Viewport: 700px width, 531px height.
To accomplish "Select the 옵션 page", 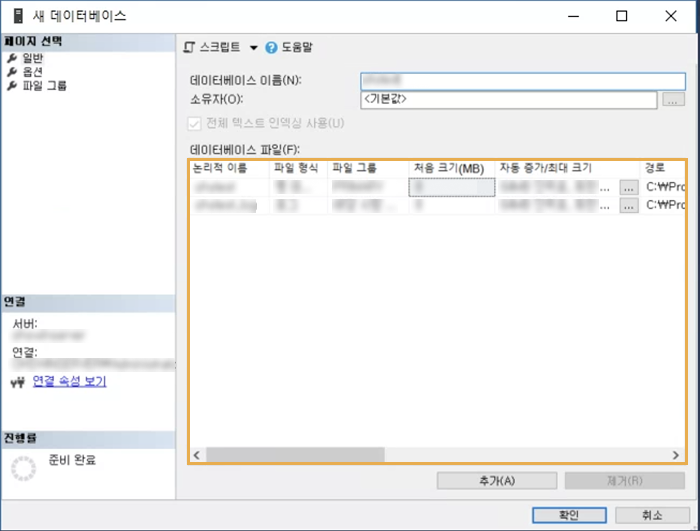I will [32, 72].
